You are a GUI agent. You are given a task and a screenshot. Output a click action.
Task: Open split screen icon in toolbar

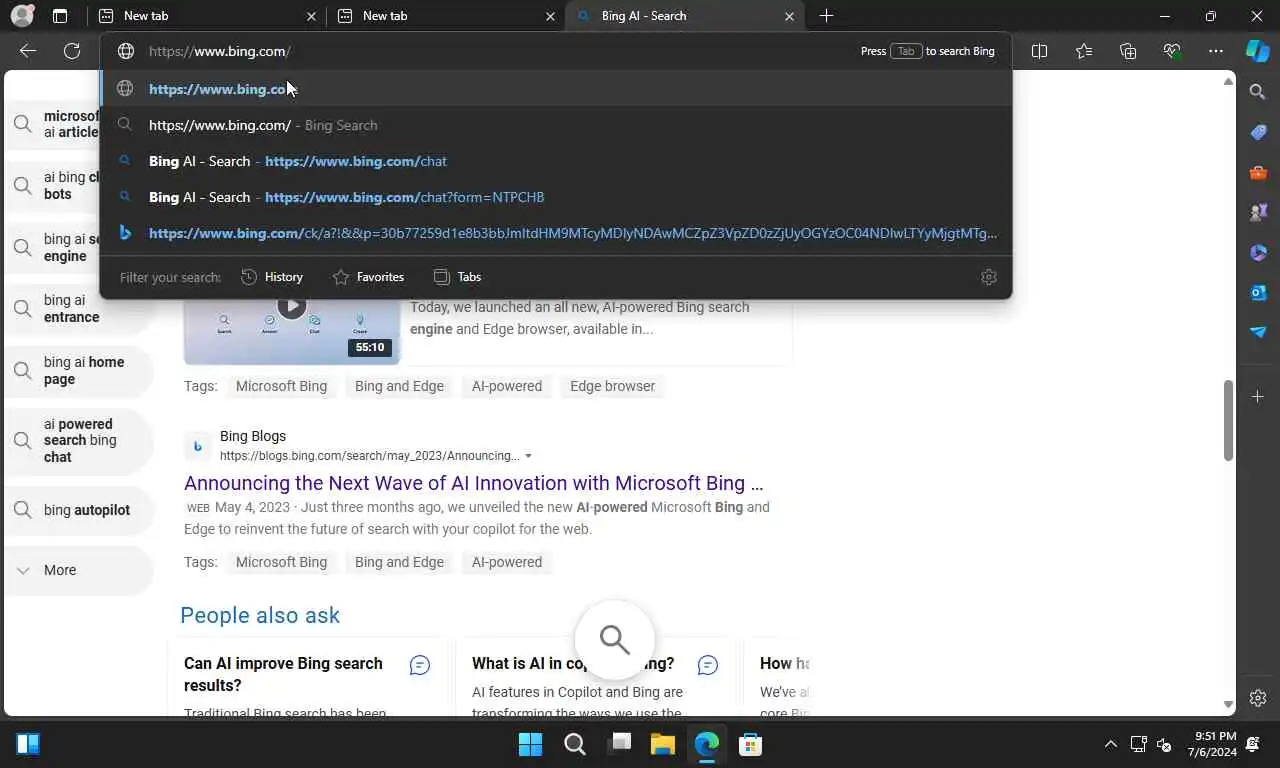(x=1039, y=51)
